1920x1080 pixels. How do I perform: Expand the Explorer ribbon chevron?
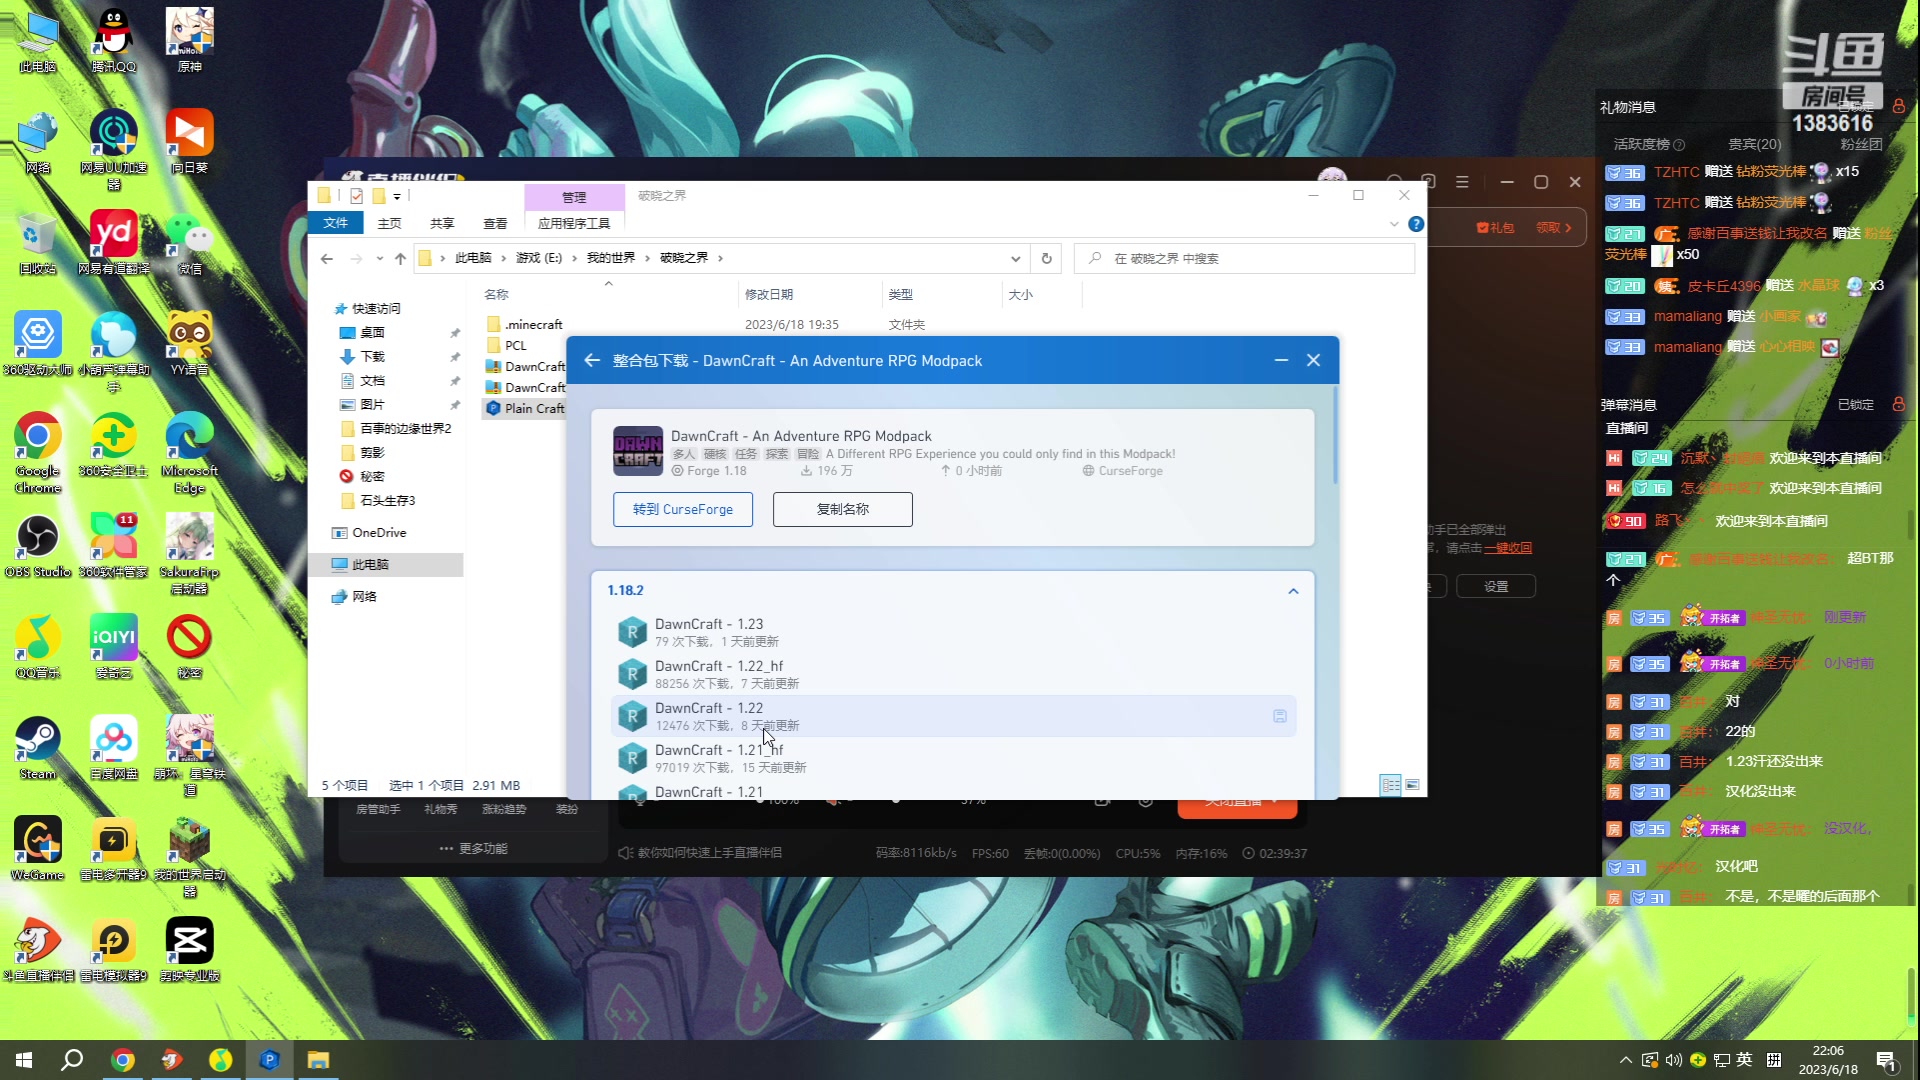click(x=1394, y=224)
